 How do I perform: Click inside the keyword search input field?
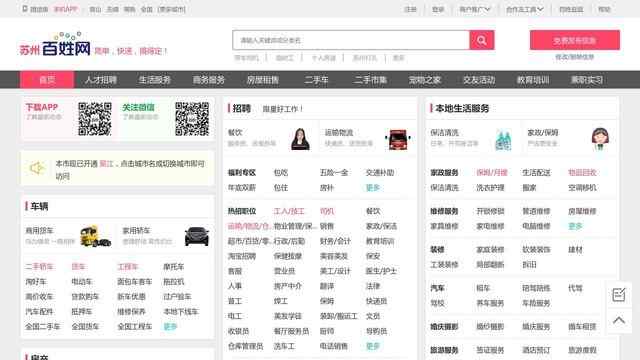click(351, 40)
